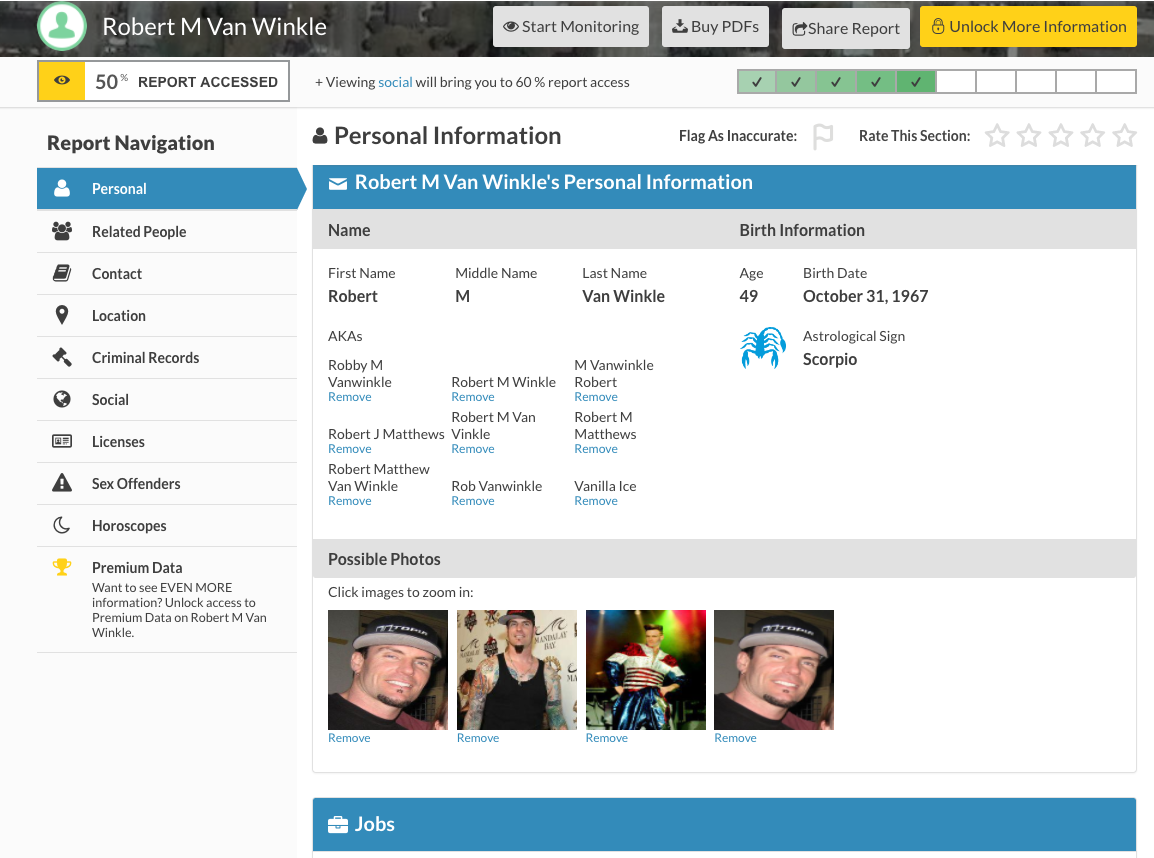Click the eye icon beside Report Accessed
The width and height of the screenshot is (1154, 858).
tap(62, 82)
